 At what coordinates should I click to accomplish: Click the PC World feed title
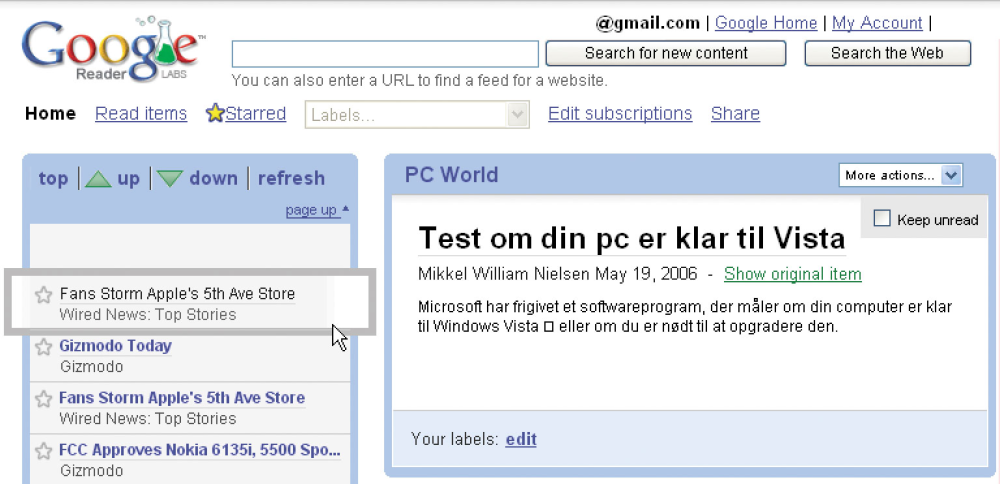452,175
